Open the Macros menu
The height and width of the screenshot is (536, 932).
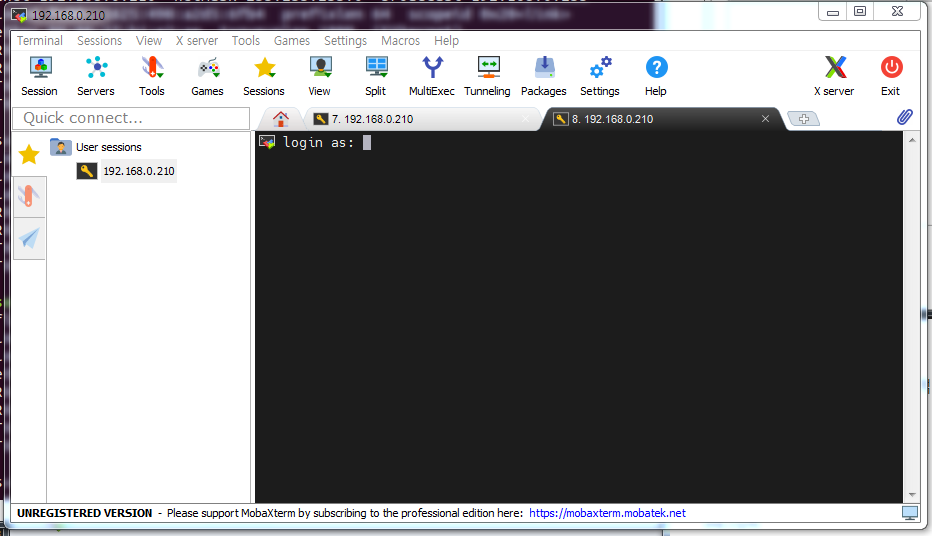point(401,40)
